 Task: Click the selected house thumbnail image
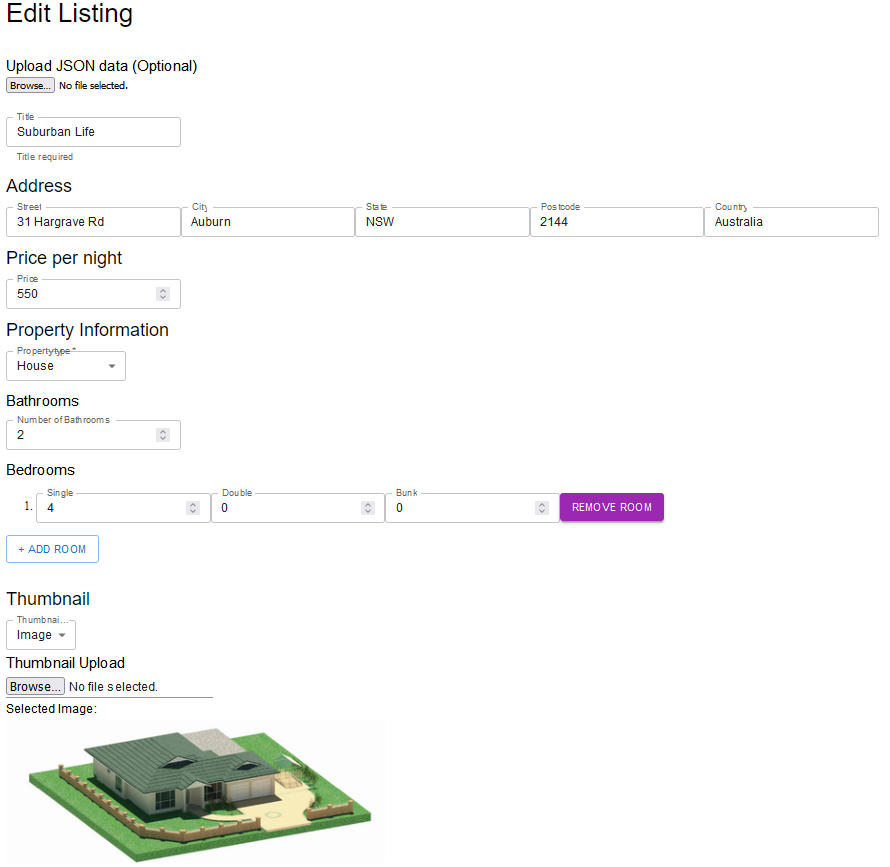click(x=195, y=790)
